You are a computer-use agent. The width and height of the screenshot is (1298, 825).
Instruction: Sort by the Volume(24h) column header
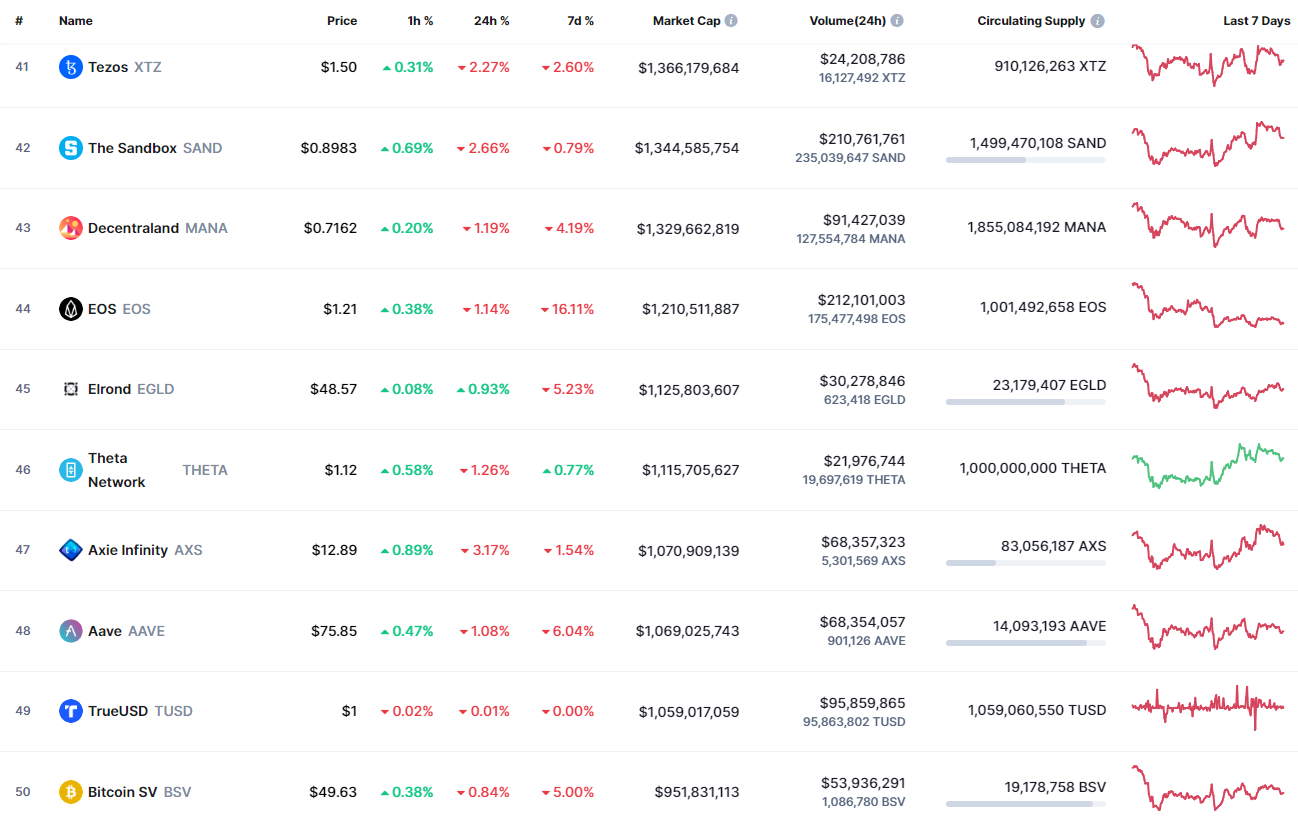(848, 21)
